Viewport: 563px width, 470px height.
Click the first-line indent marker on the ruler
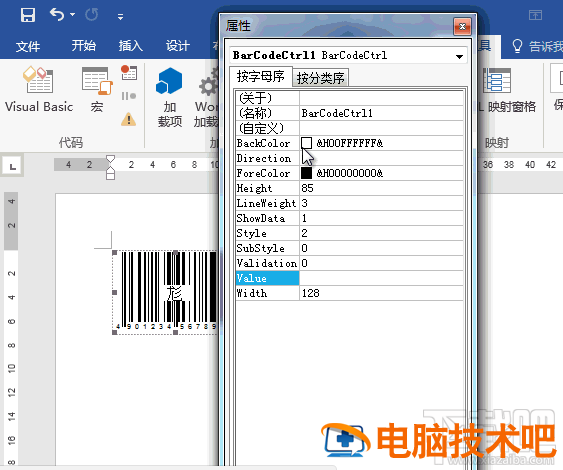pos(110,159)
